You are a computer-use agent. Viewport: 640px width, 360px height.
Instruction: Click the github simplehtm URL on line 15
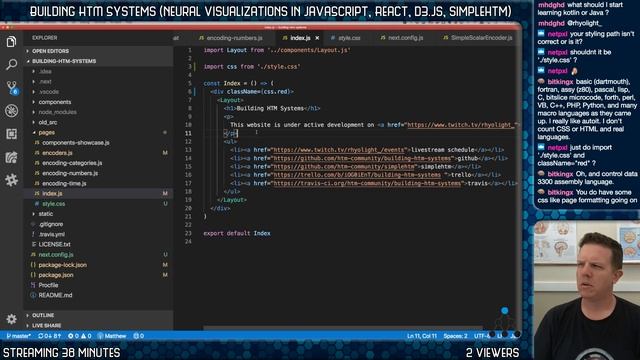click(344, 167)
